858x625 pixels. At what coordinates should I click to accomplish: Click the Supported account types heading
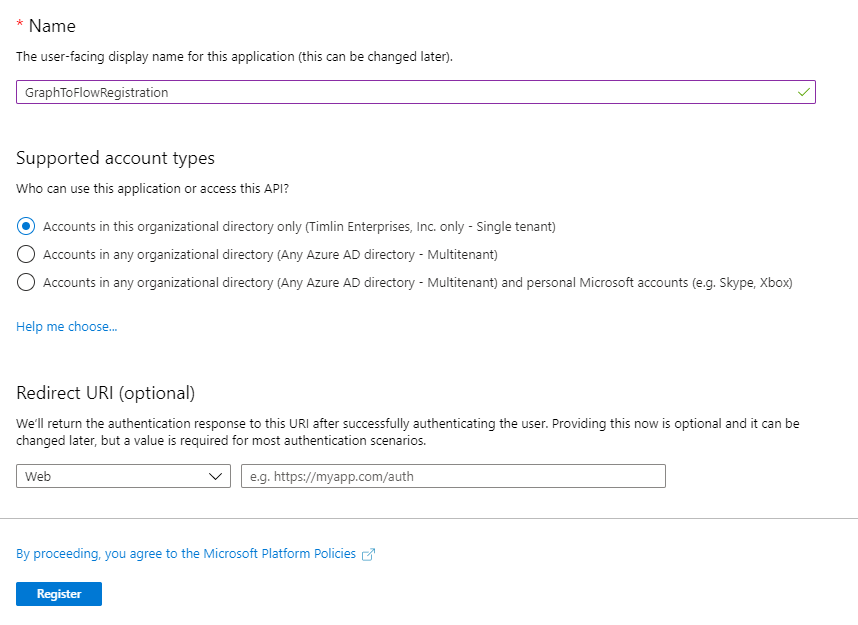[115, 158]
